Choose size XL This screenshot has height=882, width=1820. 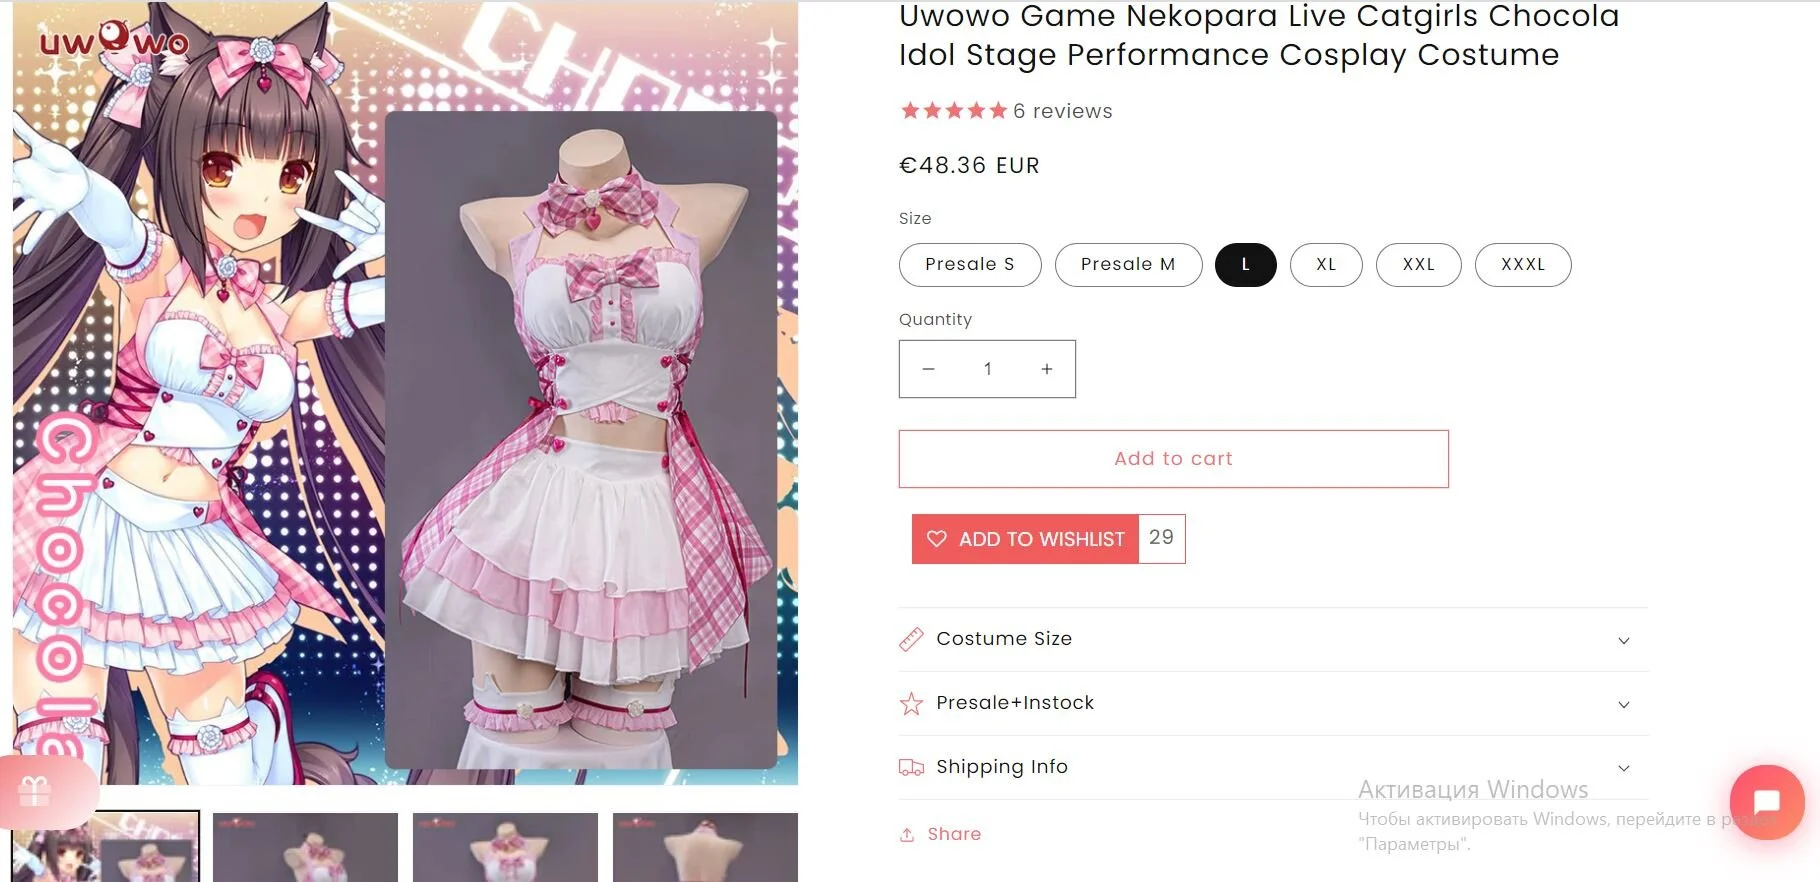(1325, 265)
